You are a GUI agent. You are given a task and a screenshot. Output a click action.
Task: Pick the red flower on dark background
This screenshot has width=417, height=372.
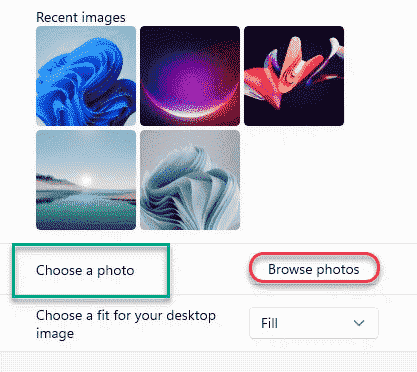[x=294, y=76]
